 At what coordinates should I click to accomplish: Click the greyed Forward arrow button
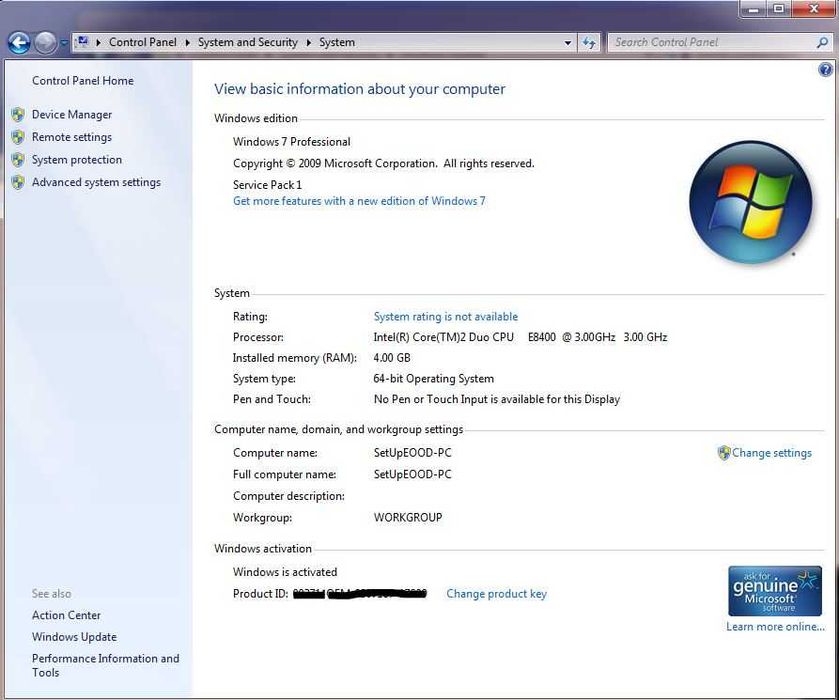[45, 43]
